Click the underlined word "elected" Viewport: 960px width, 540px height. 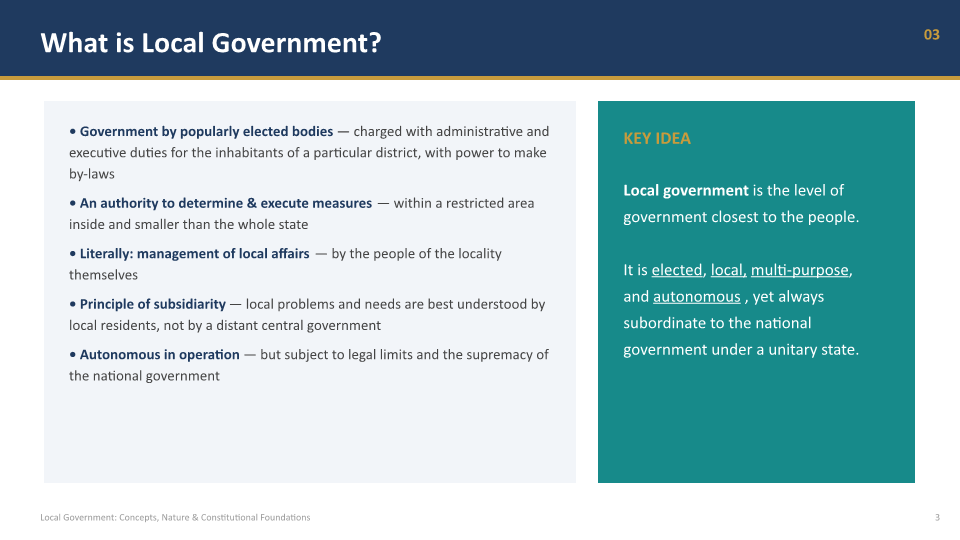pyautogui.click(x=677, y=270)
